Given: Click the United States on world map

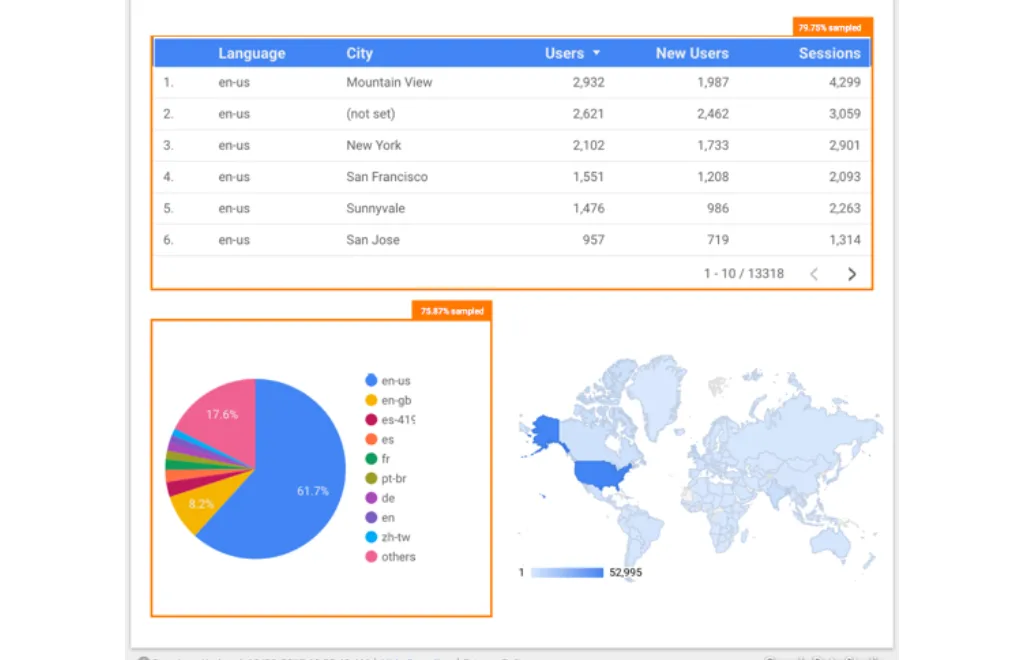Looking at the screenshot, I should pyautogui.click(x=601, y=470).
